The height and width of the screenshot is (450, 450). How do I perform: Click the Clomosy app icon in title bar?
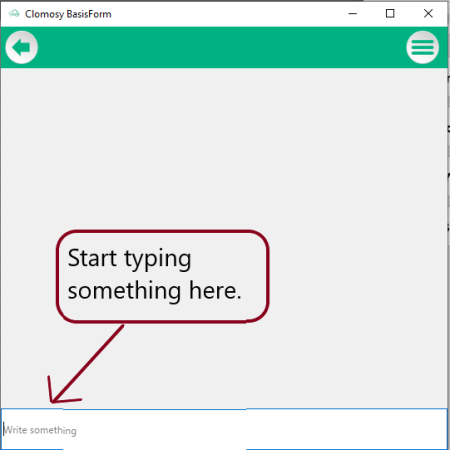click(x=14, y=14)
